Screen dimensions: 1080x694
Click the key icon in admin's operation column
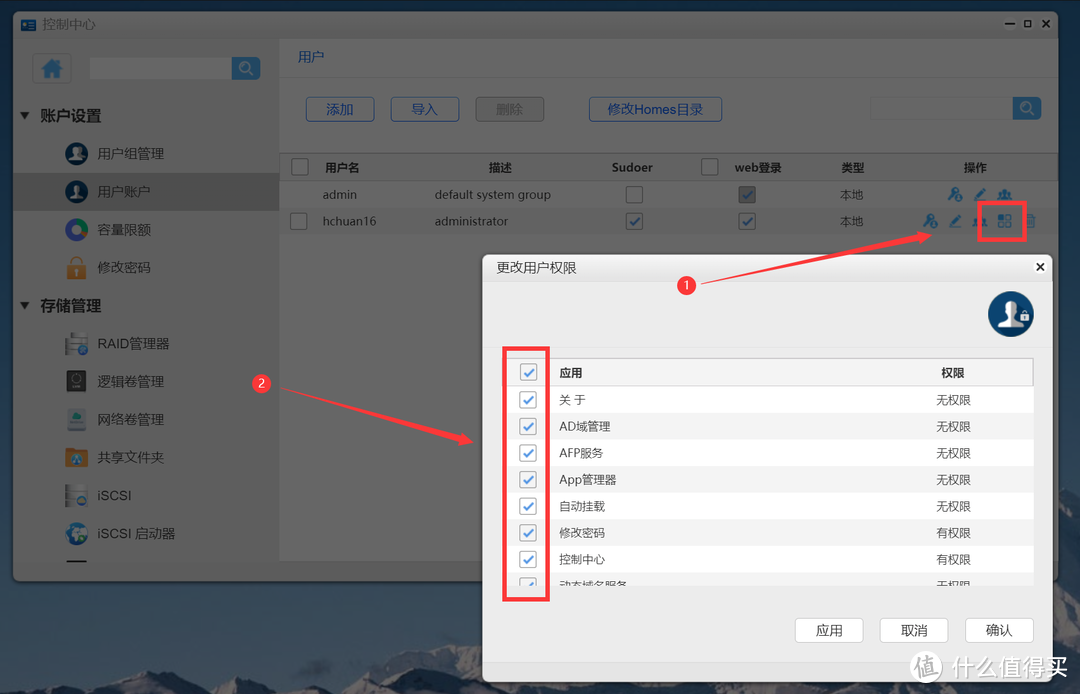tap(953, 194)
